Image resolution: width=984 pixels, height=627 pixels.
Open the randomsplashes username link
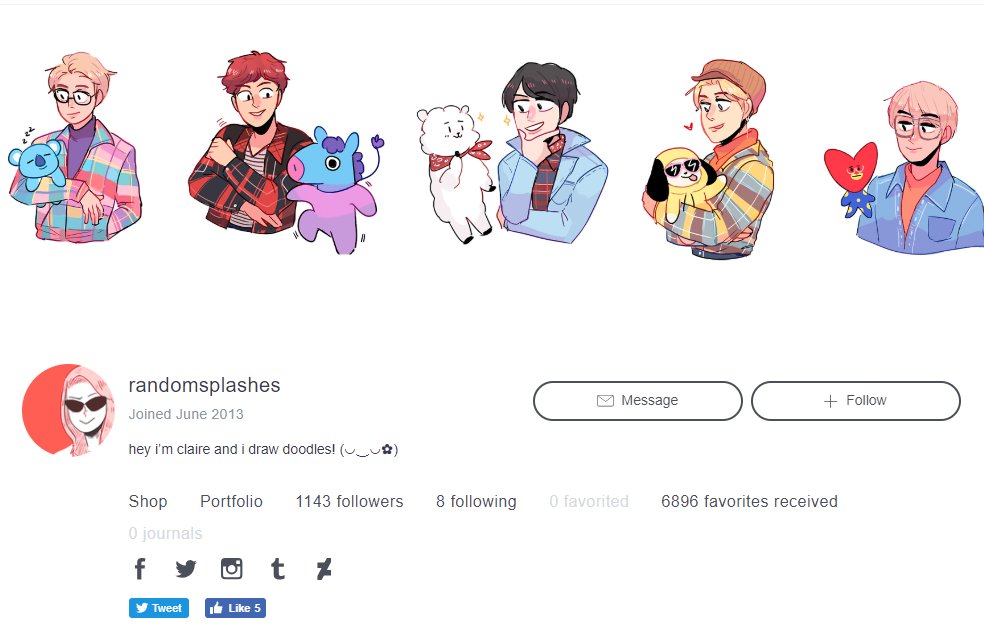[205, 385]
